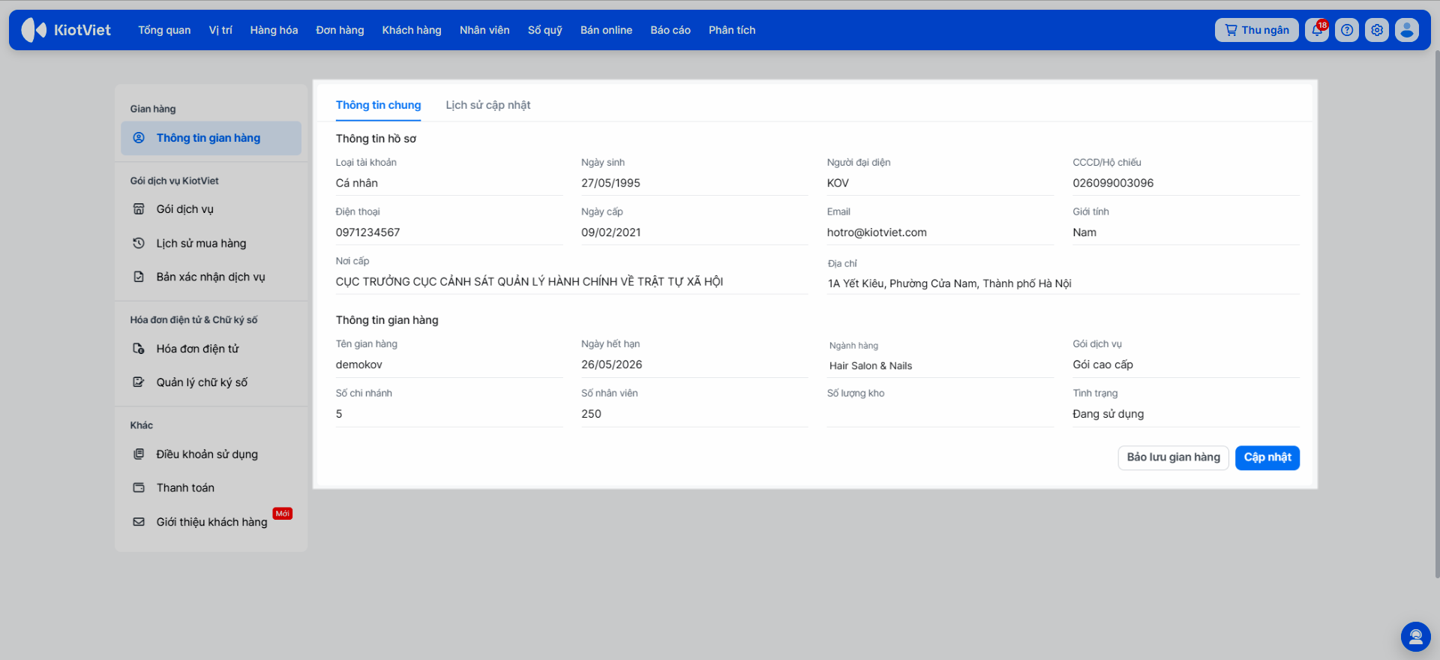The image size is (1440, 660).
Task: Click the help question mark icon
Action: click(x=1347, y=30)
